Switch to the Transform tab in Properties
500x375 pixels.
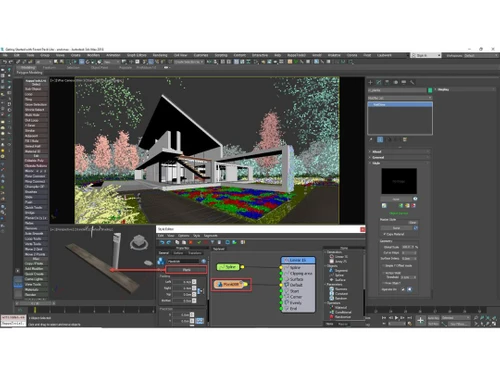pos(194,253)
